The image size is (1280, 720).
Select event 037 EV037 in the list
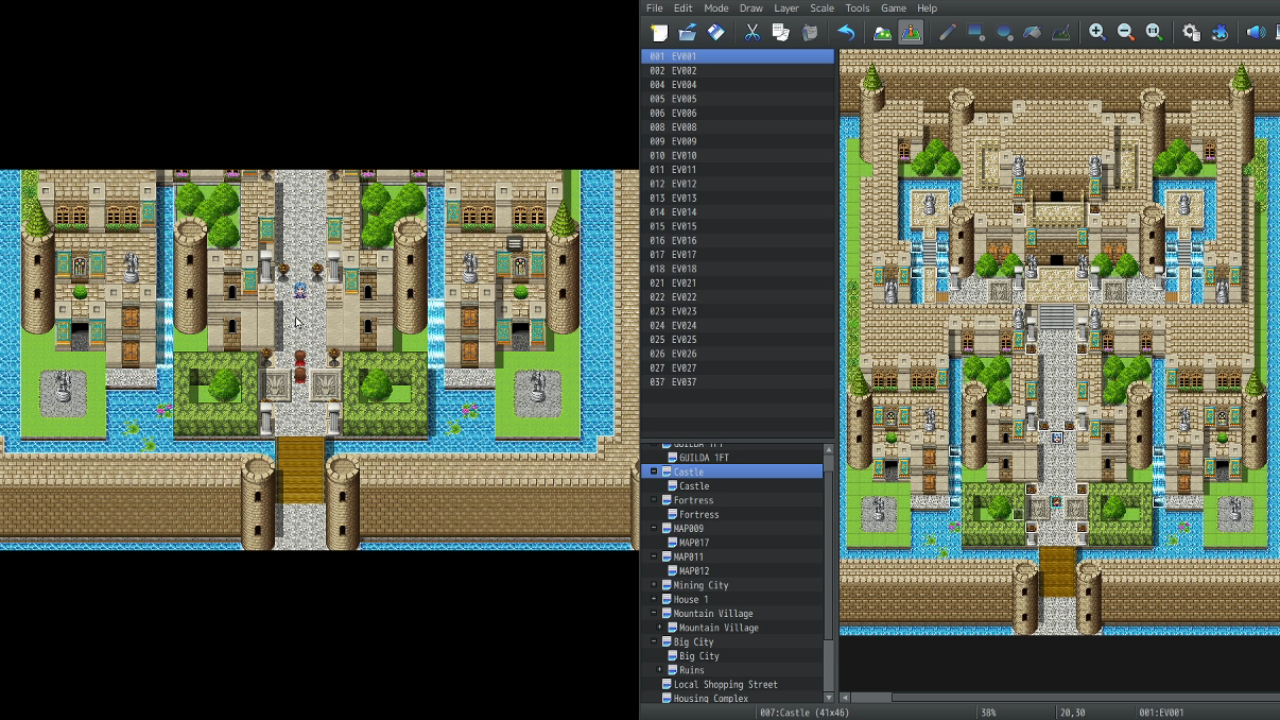[737, 382]
